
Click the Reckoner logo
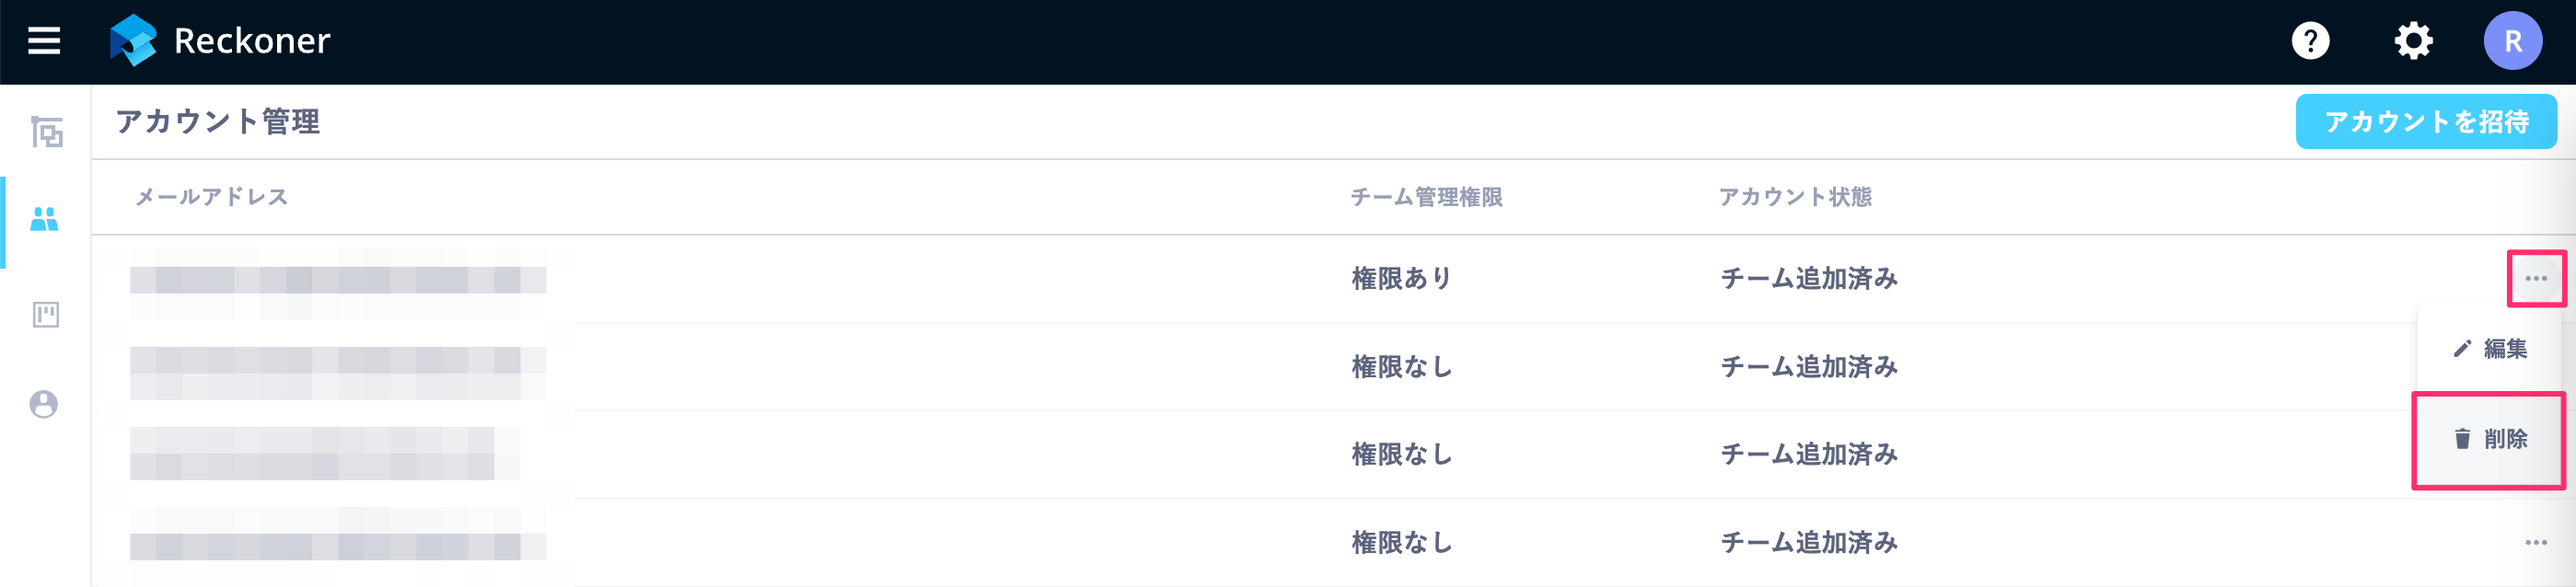pyautogui.click(x=220, y=41)
